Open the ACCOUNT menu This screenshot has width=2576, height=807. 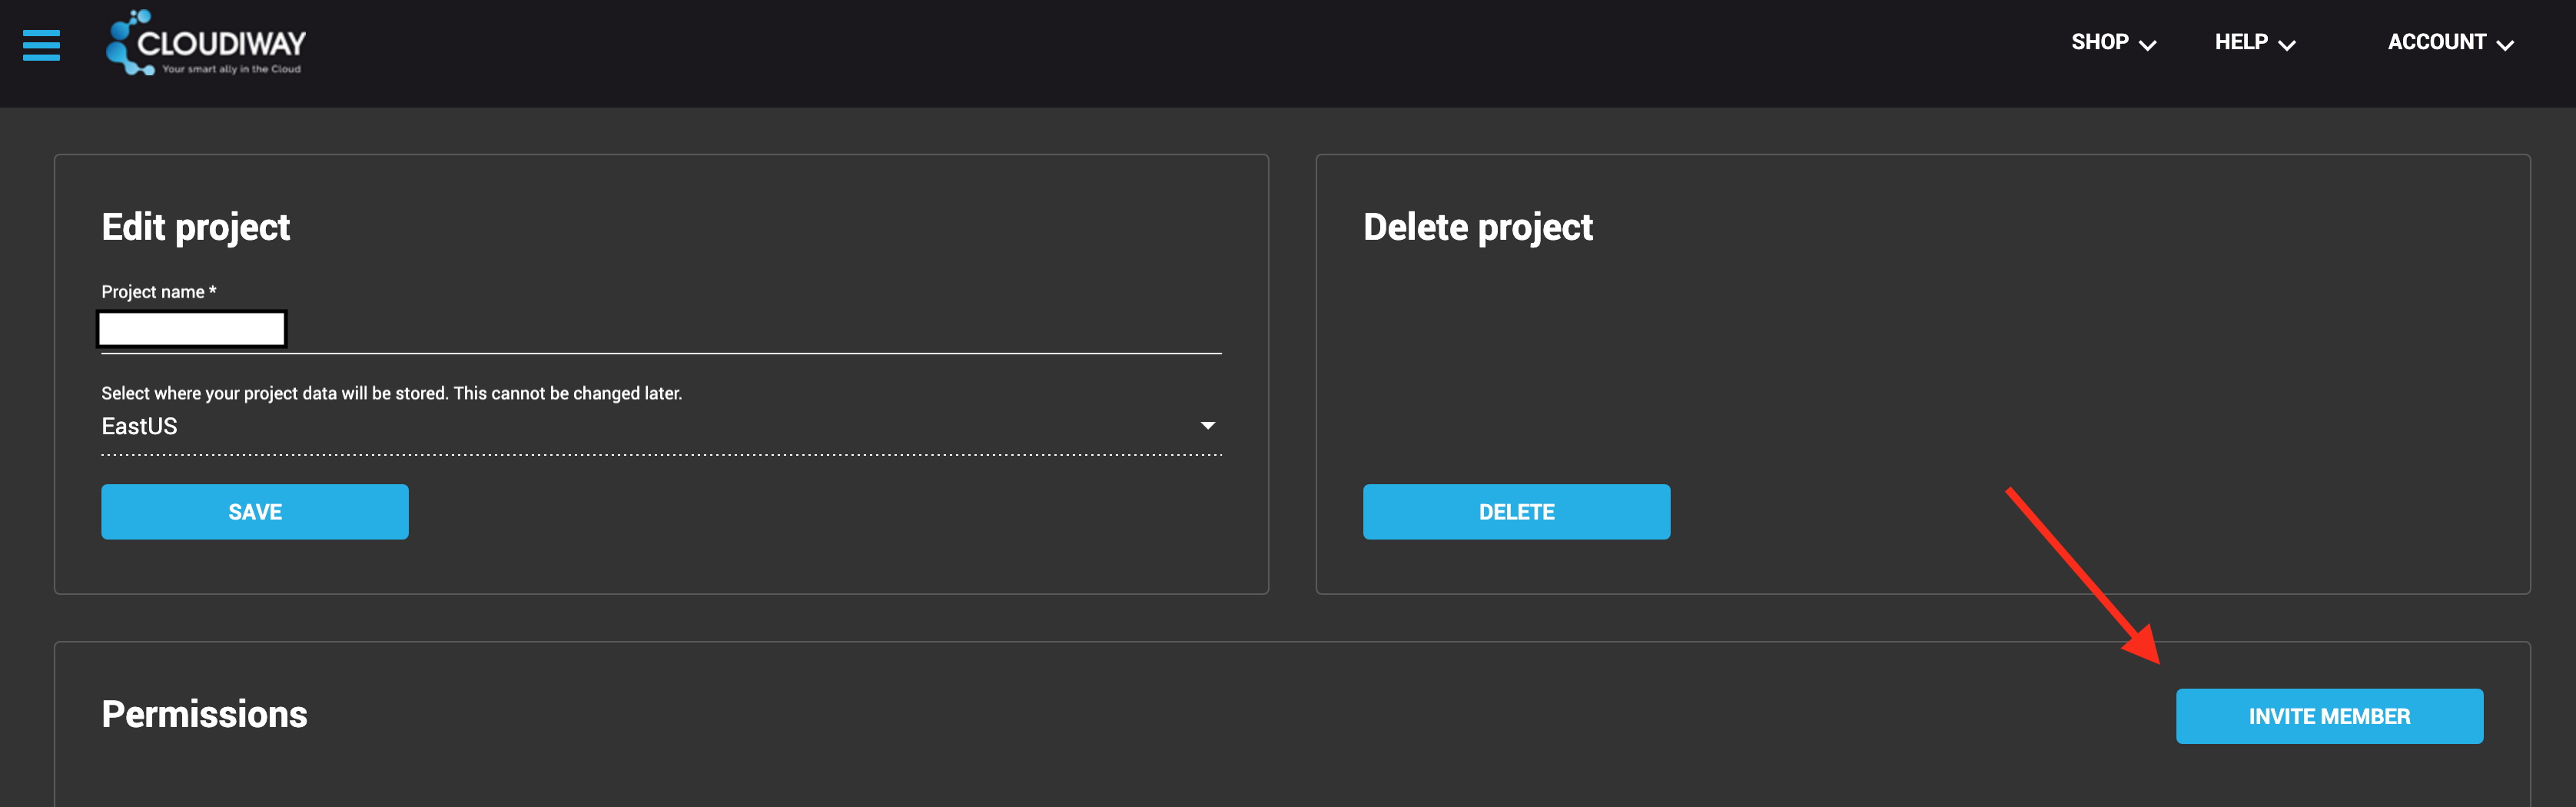(x=2436, y=42)
